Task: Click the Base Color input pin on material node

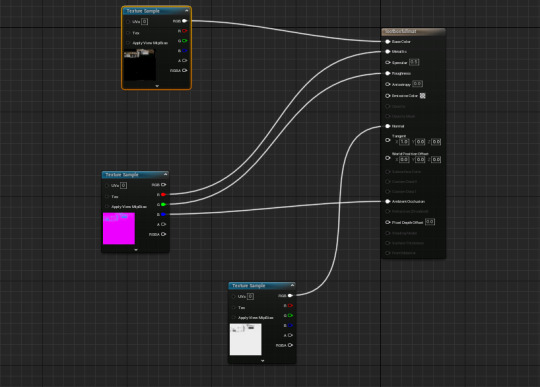Action: (388, 42)
